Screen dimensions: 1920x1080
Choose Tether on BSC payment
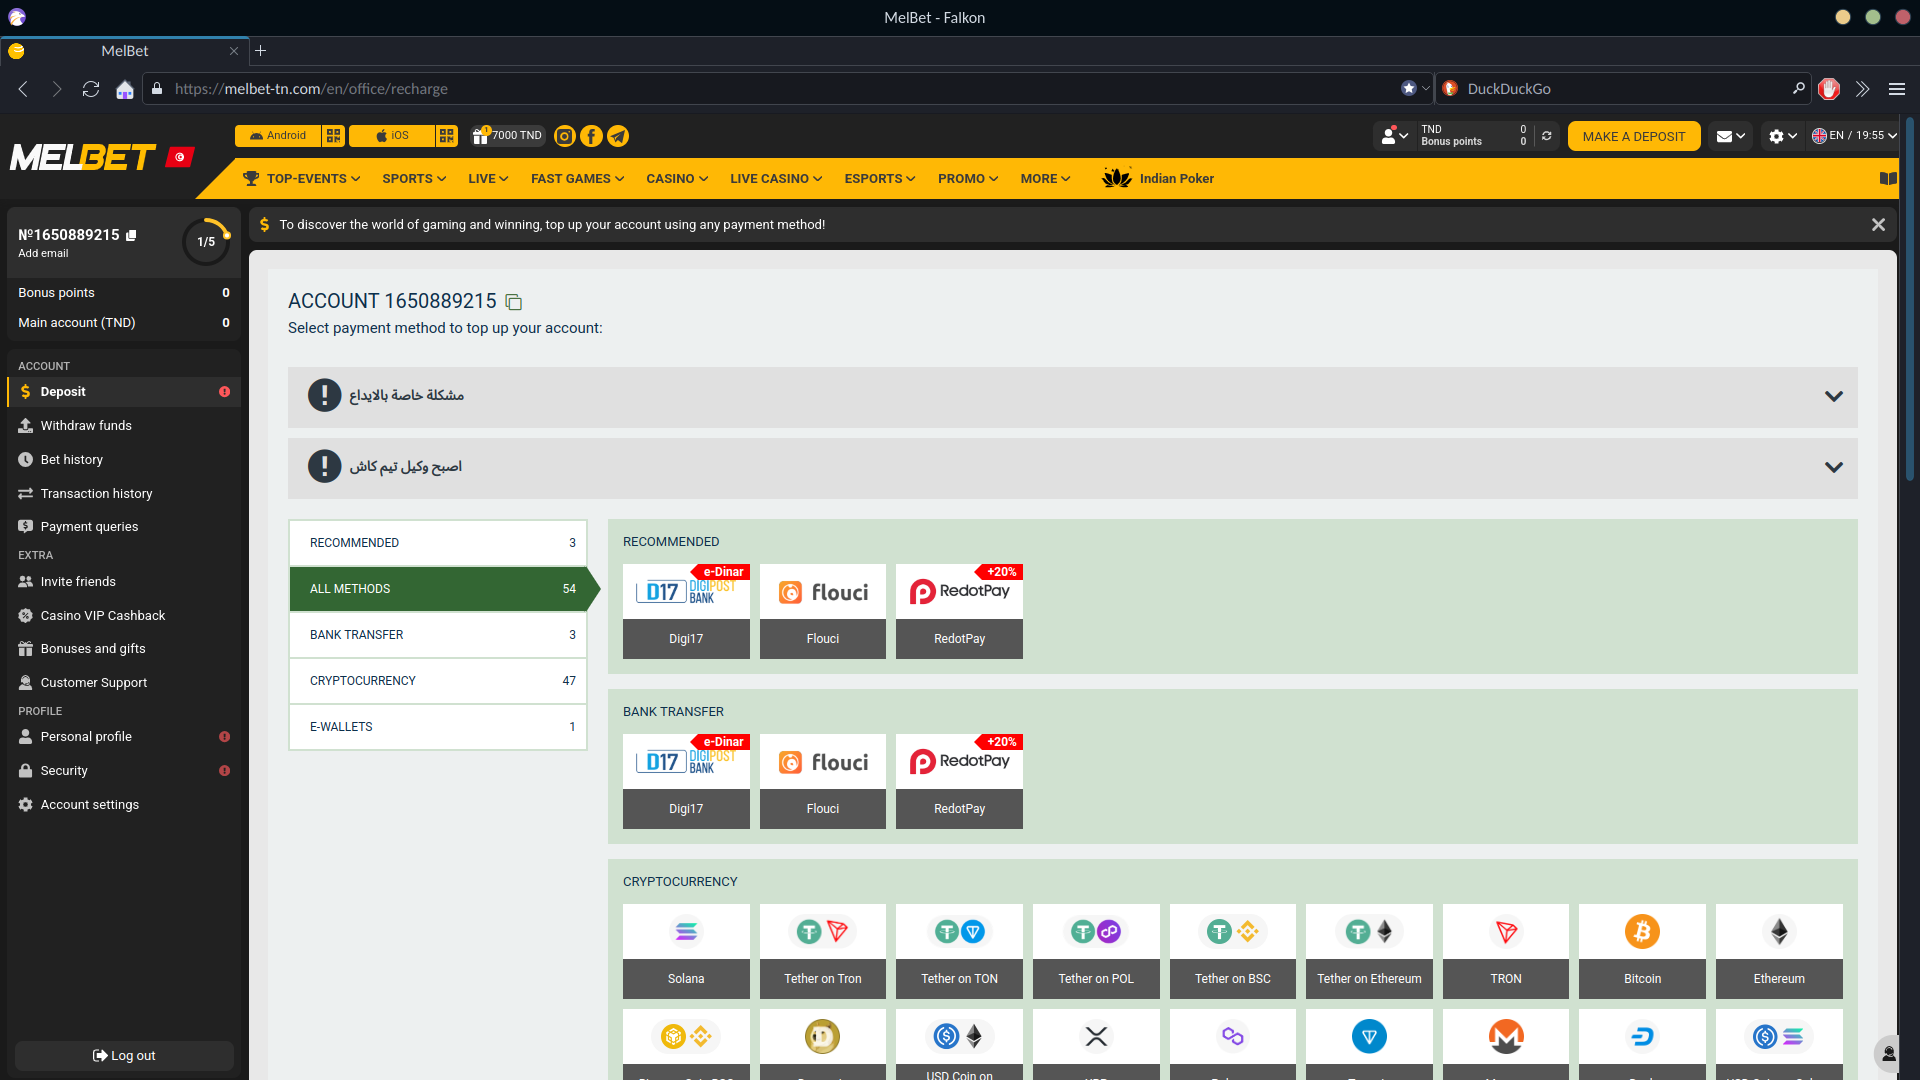(1233, 951)
